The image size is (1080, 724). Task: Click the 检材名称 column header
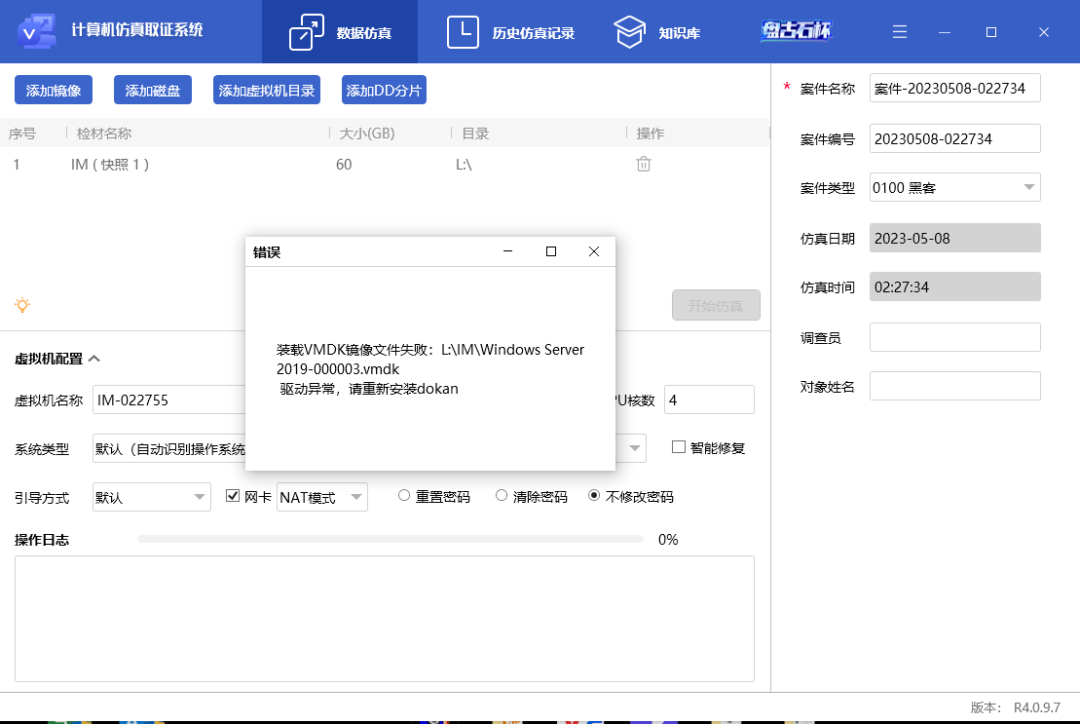[x=104, y=134]
